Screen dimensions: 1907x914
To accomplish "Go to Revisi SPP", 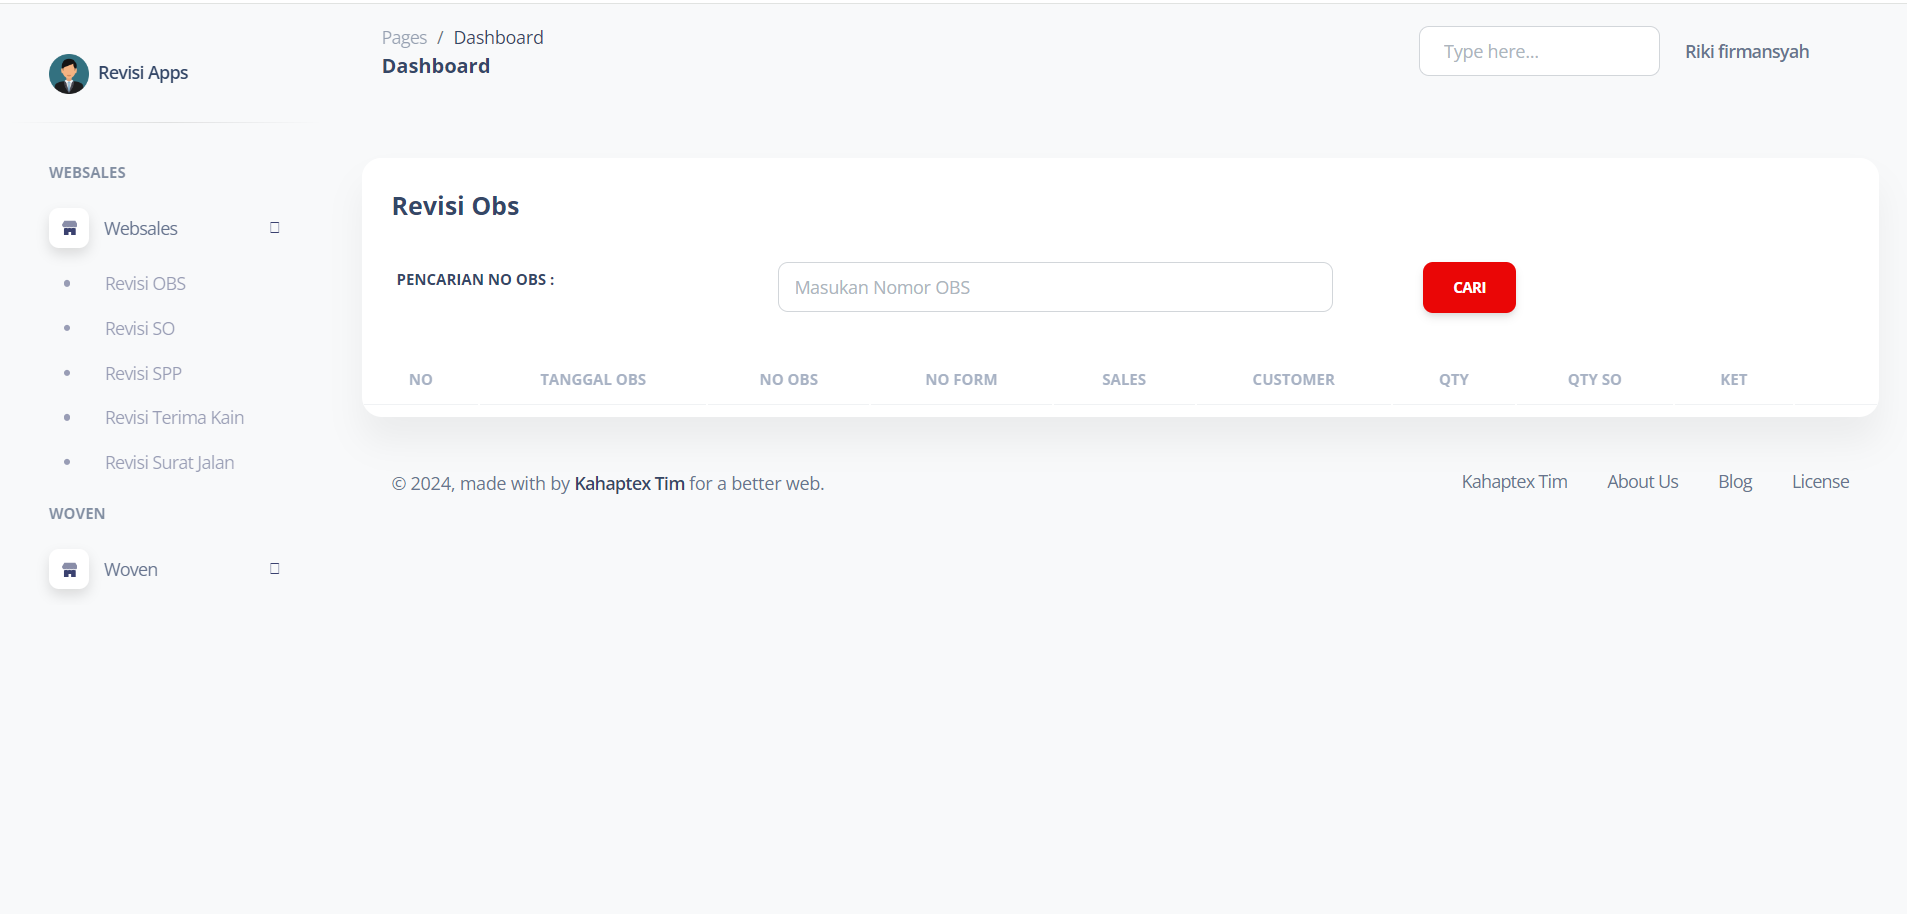I will (x=143, y=374).
